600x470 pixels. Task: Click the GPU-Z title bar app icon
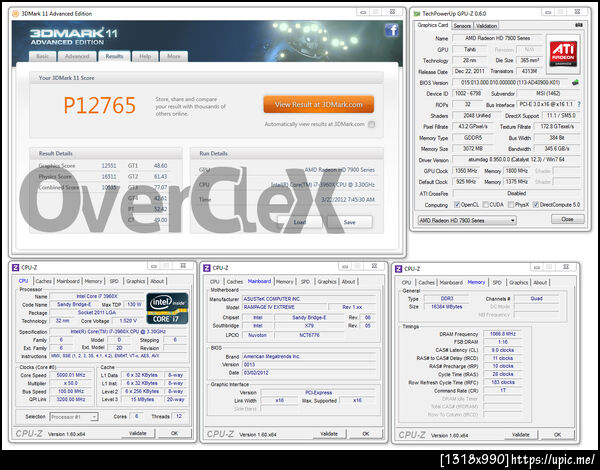pos(417,13)
